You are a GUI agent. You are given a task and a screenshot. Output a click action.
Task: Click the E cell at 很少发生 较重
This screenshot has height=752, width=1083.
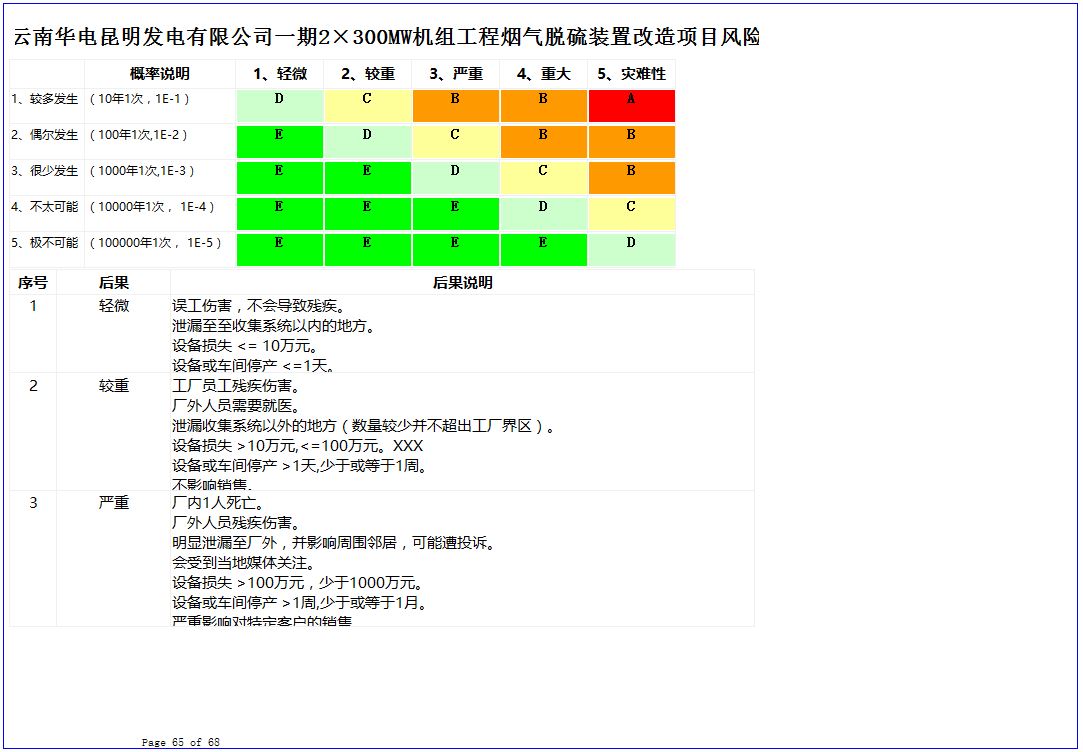(x=367, y=177)
